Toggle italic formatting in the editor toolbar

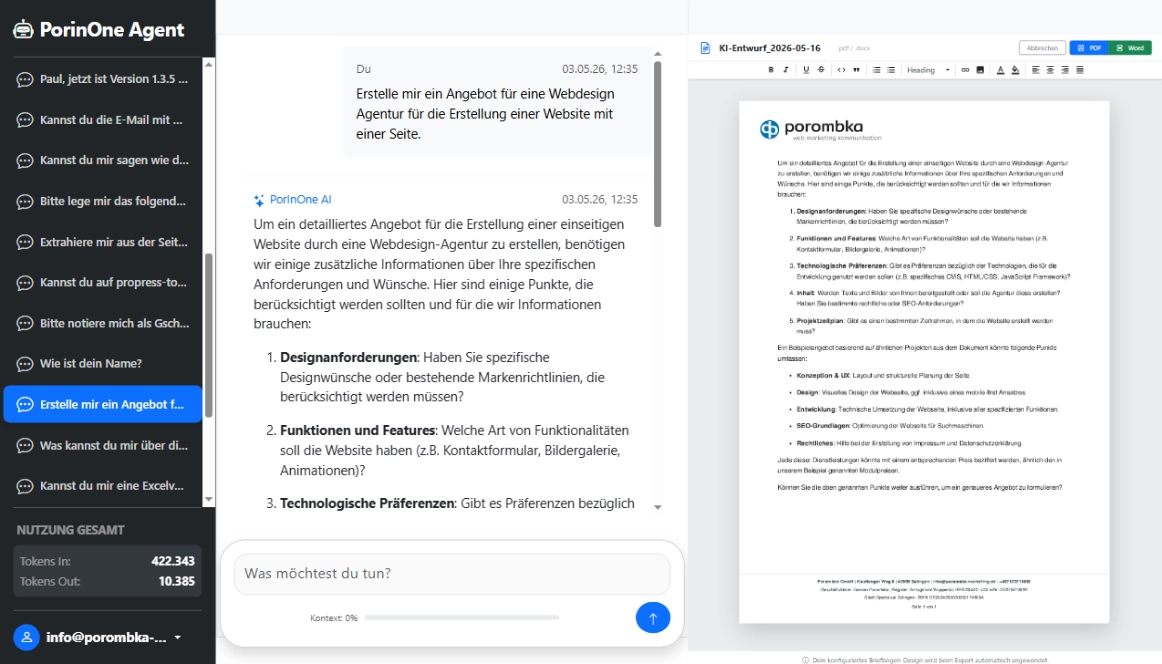pyautogui.click(x=786, y=70)
